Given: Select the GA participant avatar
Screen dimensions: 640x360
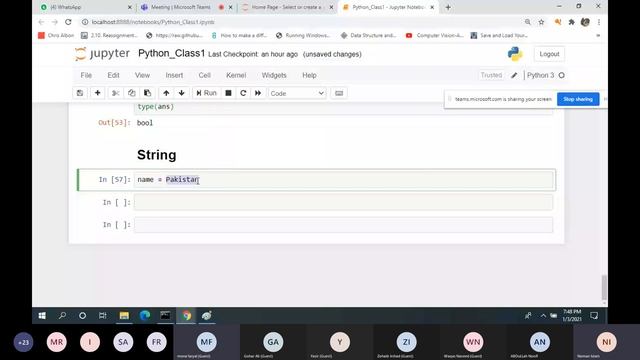Looking at the screenshot, I should click(x=273, y=342).
